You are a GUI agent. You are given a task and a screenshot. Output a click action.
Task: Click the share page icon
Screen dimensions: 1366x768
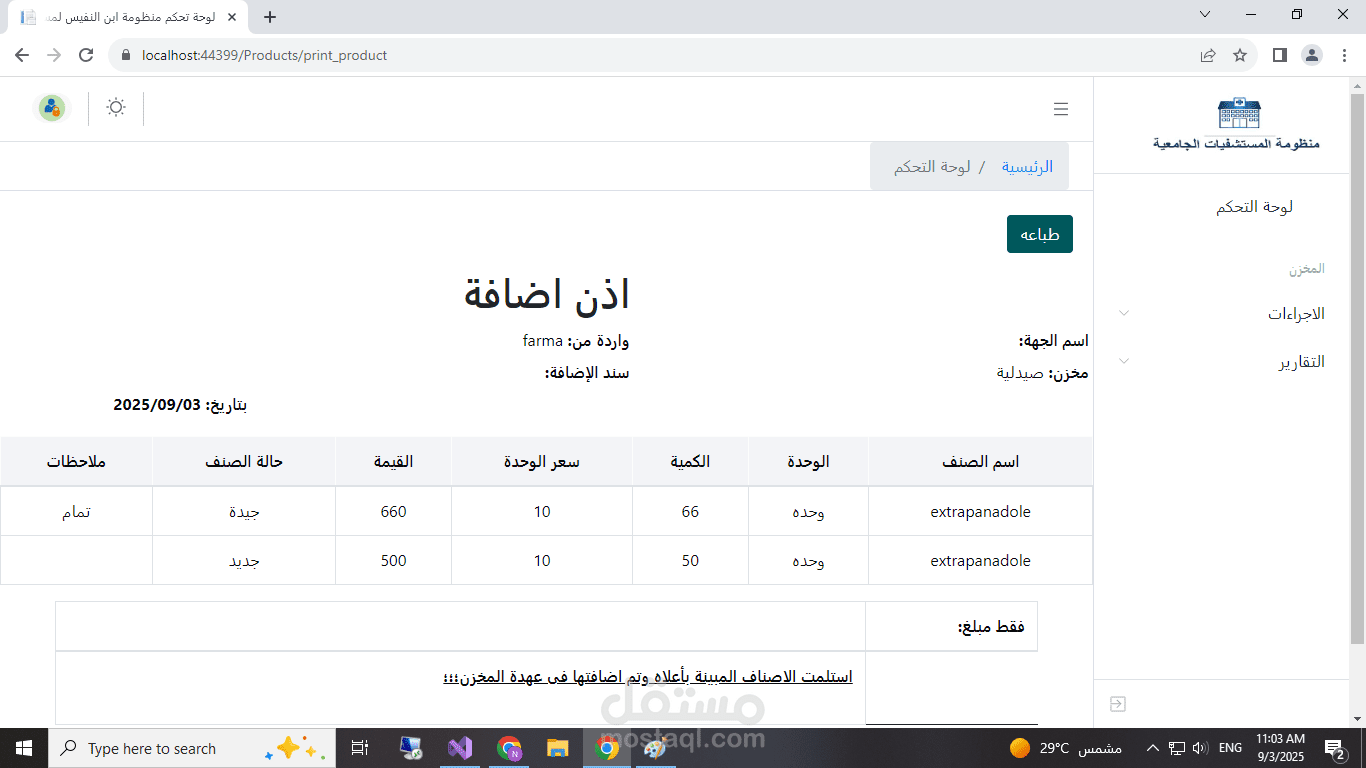(x=1208, y=55)
